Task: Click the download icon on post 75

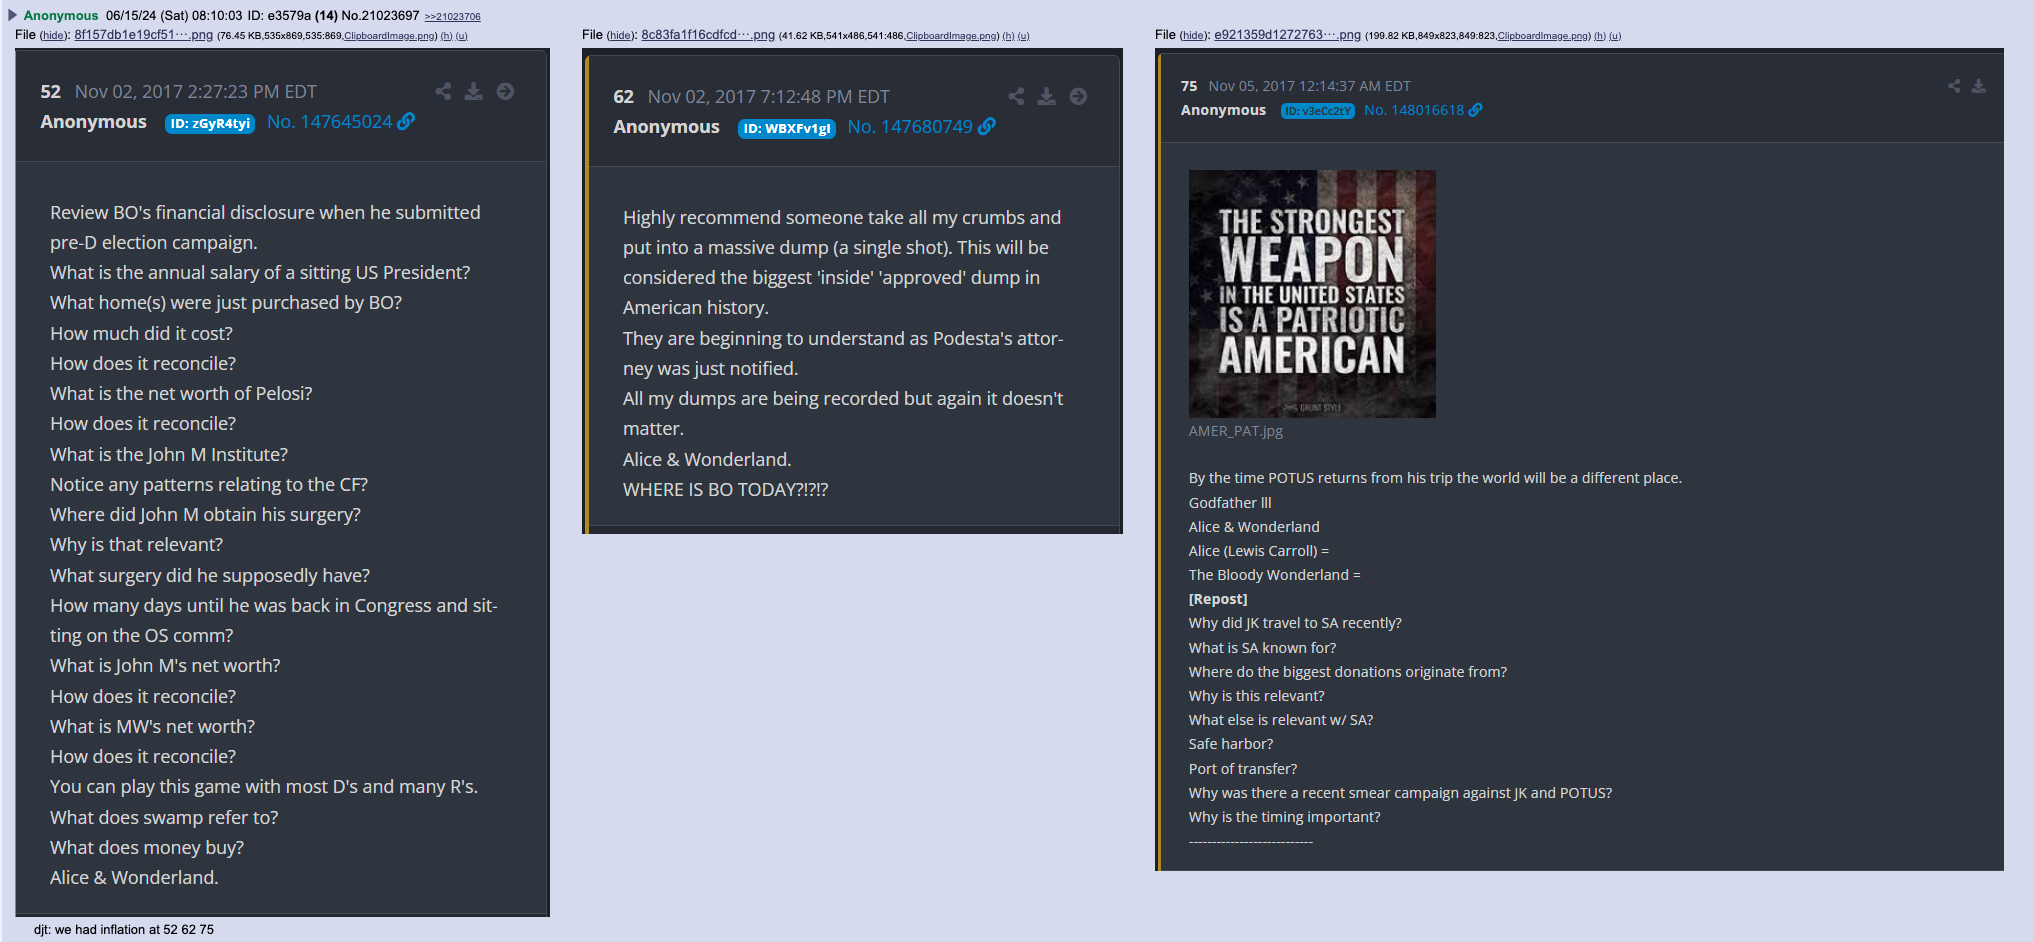Action: [x=1978, y=86]
